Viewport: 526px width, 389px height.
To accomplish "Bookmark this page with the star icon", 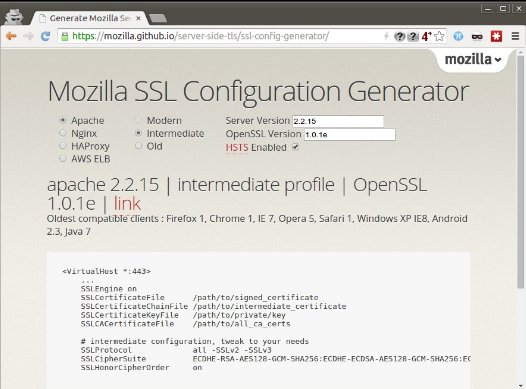I will [x=439, y=36].
